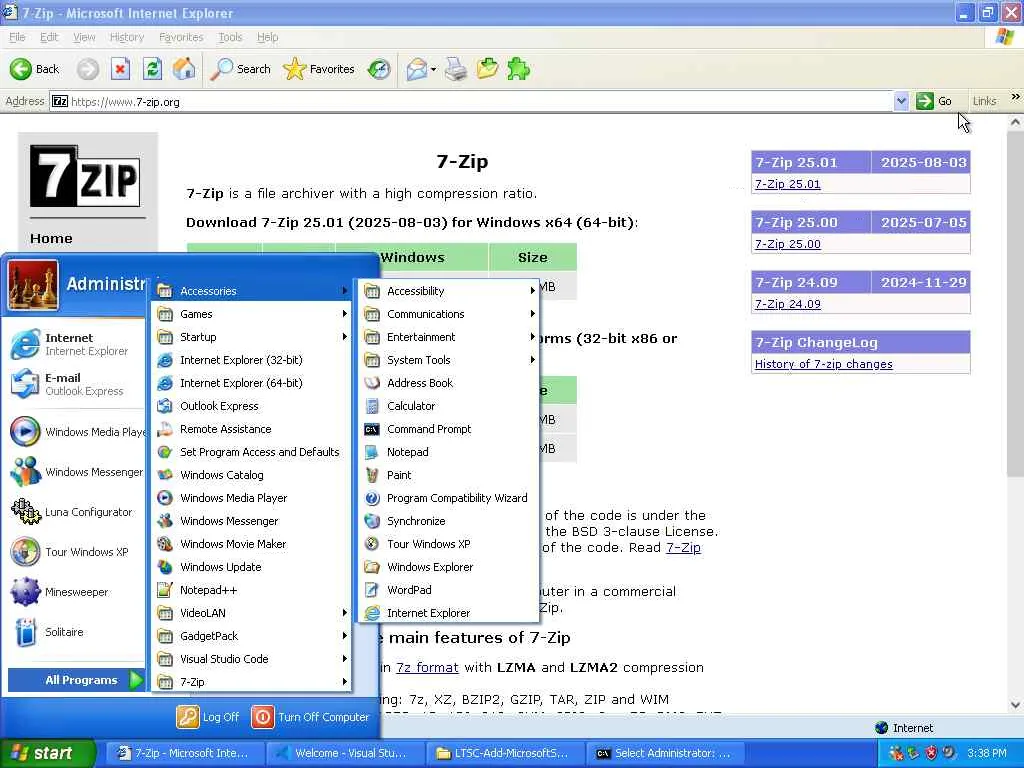
Task: Click the folder toolbar icon beside the printer
Action: 487,69
